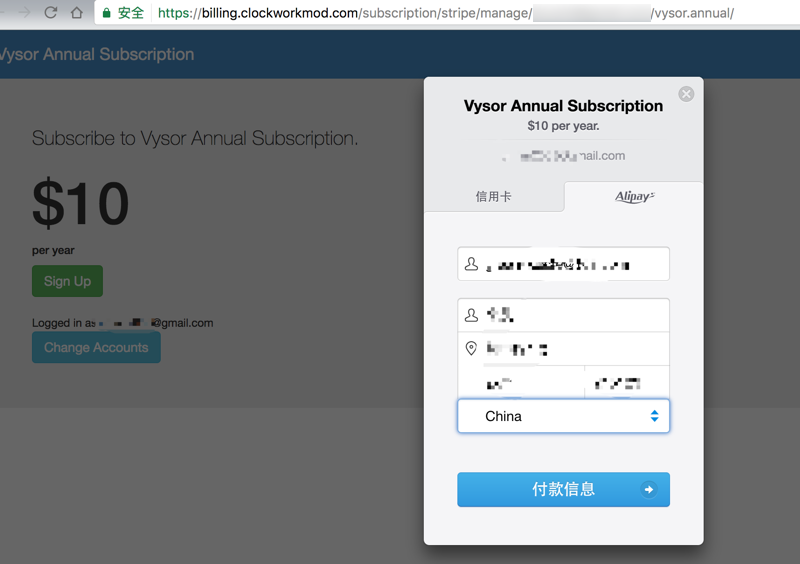Submit with the 付款信息 button
The width and height of the screenshot is (800, 564).
[563, 489]
